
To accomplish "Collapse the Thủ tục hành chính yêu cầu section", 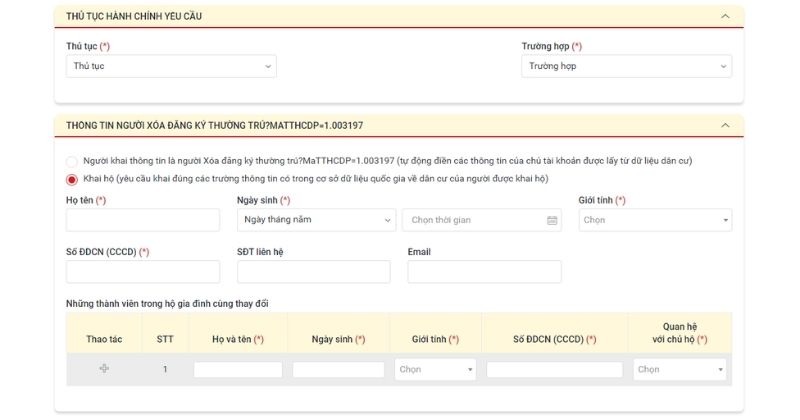I will click(725, 16).
